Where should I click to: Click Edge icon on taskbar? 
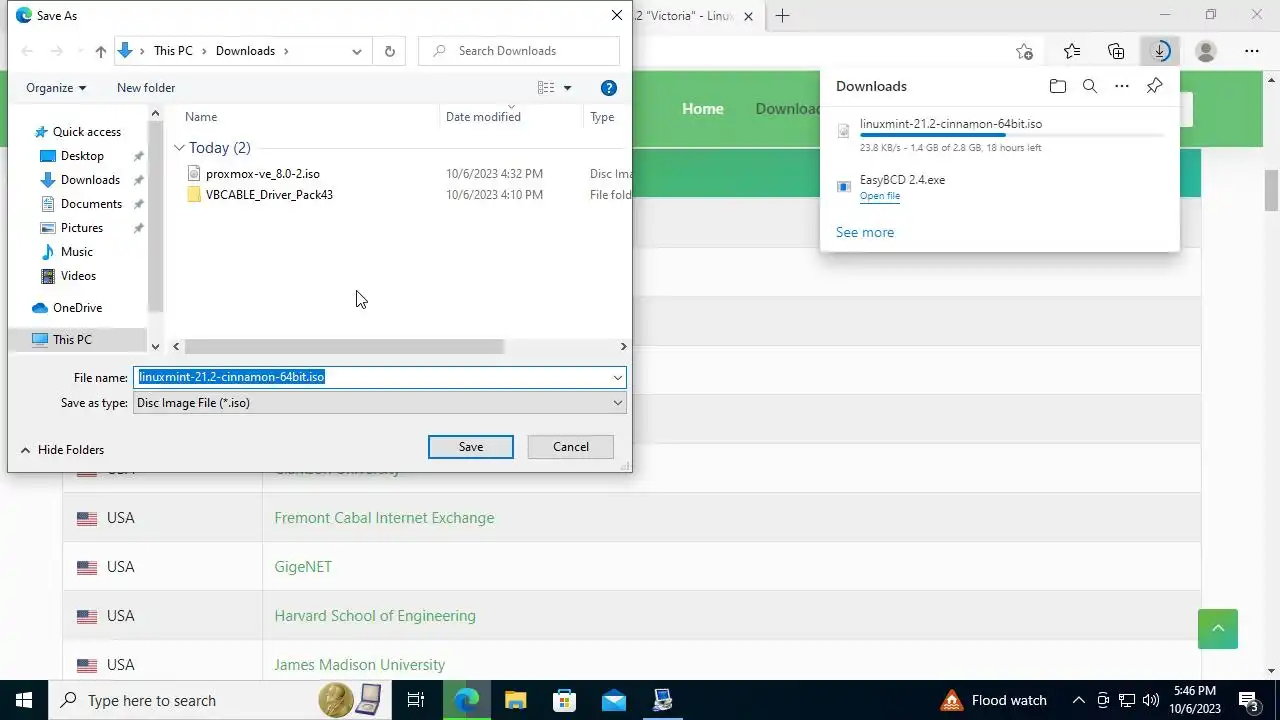tap(467, 700)
